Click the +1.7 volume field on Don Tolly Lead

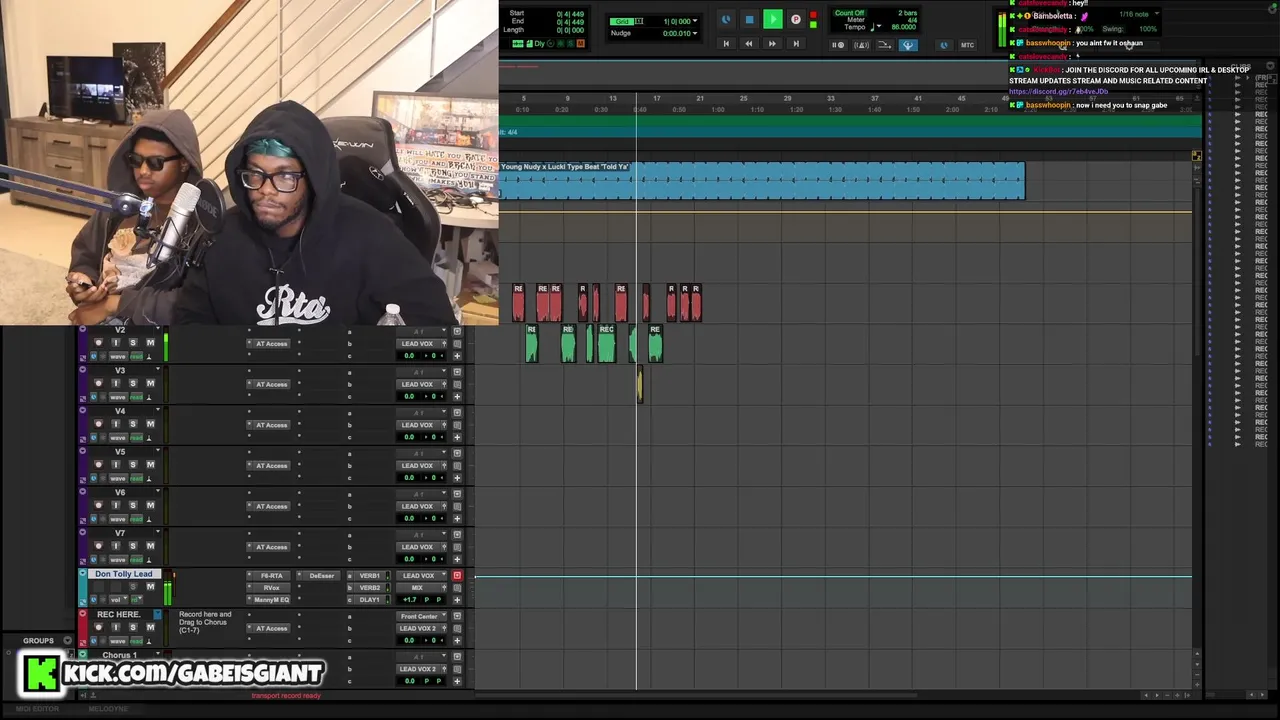(x=409, y=600)
